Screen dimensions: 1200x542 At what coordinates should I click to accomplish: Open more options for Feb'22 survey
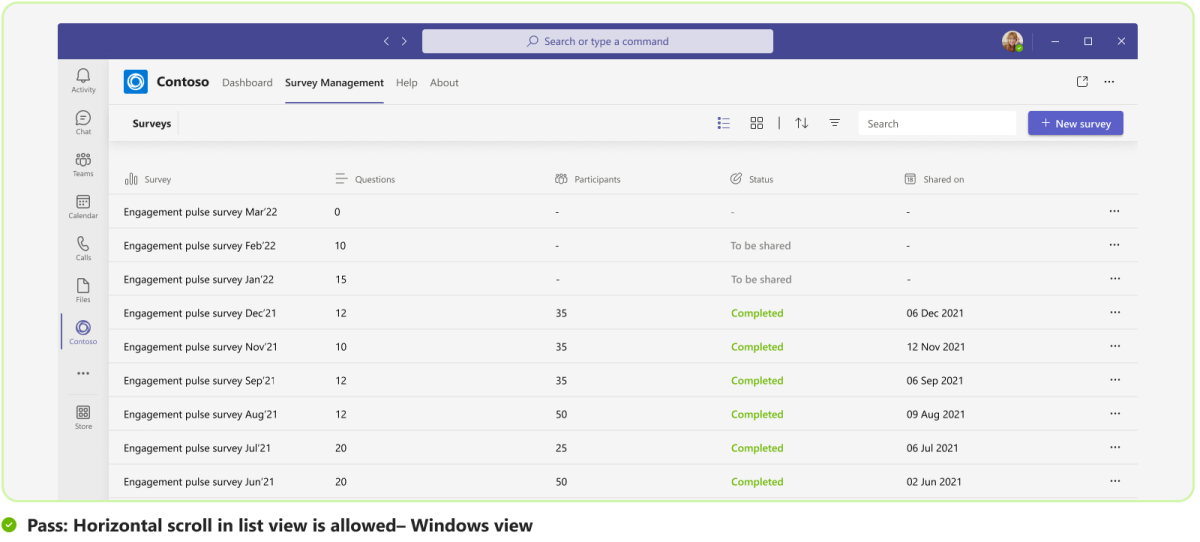point(1114,245)
